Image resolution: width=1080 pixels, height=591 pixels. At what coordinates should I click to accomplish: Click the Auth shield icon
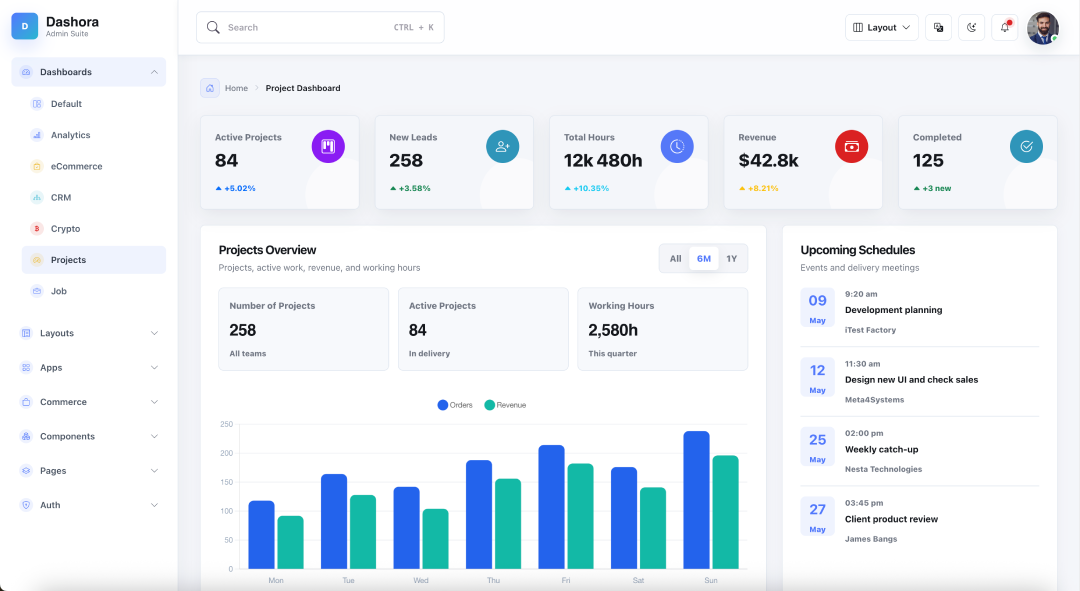pos(26,505)
